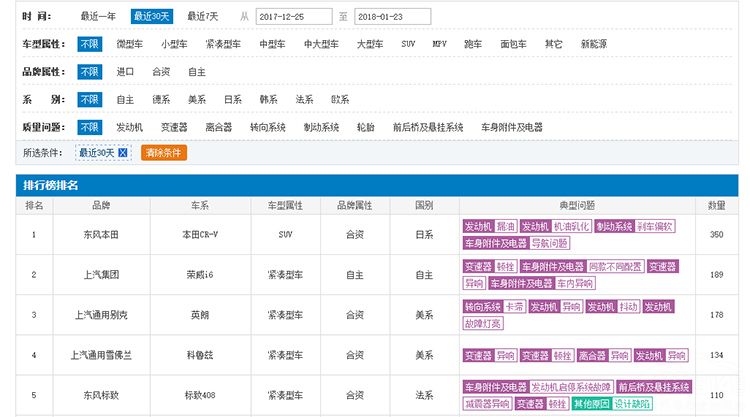
Task: Click the 卡滞 tag in the 英朗 row
Action: pyautogui.click(x=514, y=307)
